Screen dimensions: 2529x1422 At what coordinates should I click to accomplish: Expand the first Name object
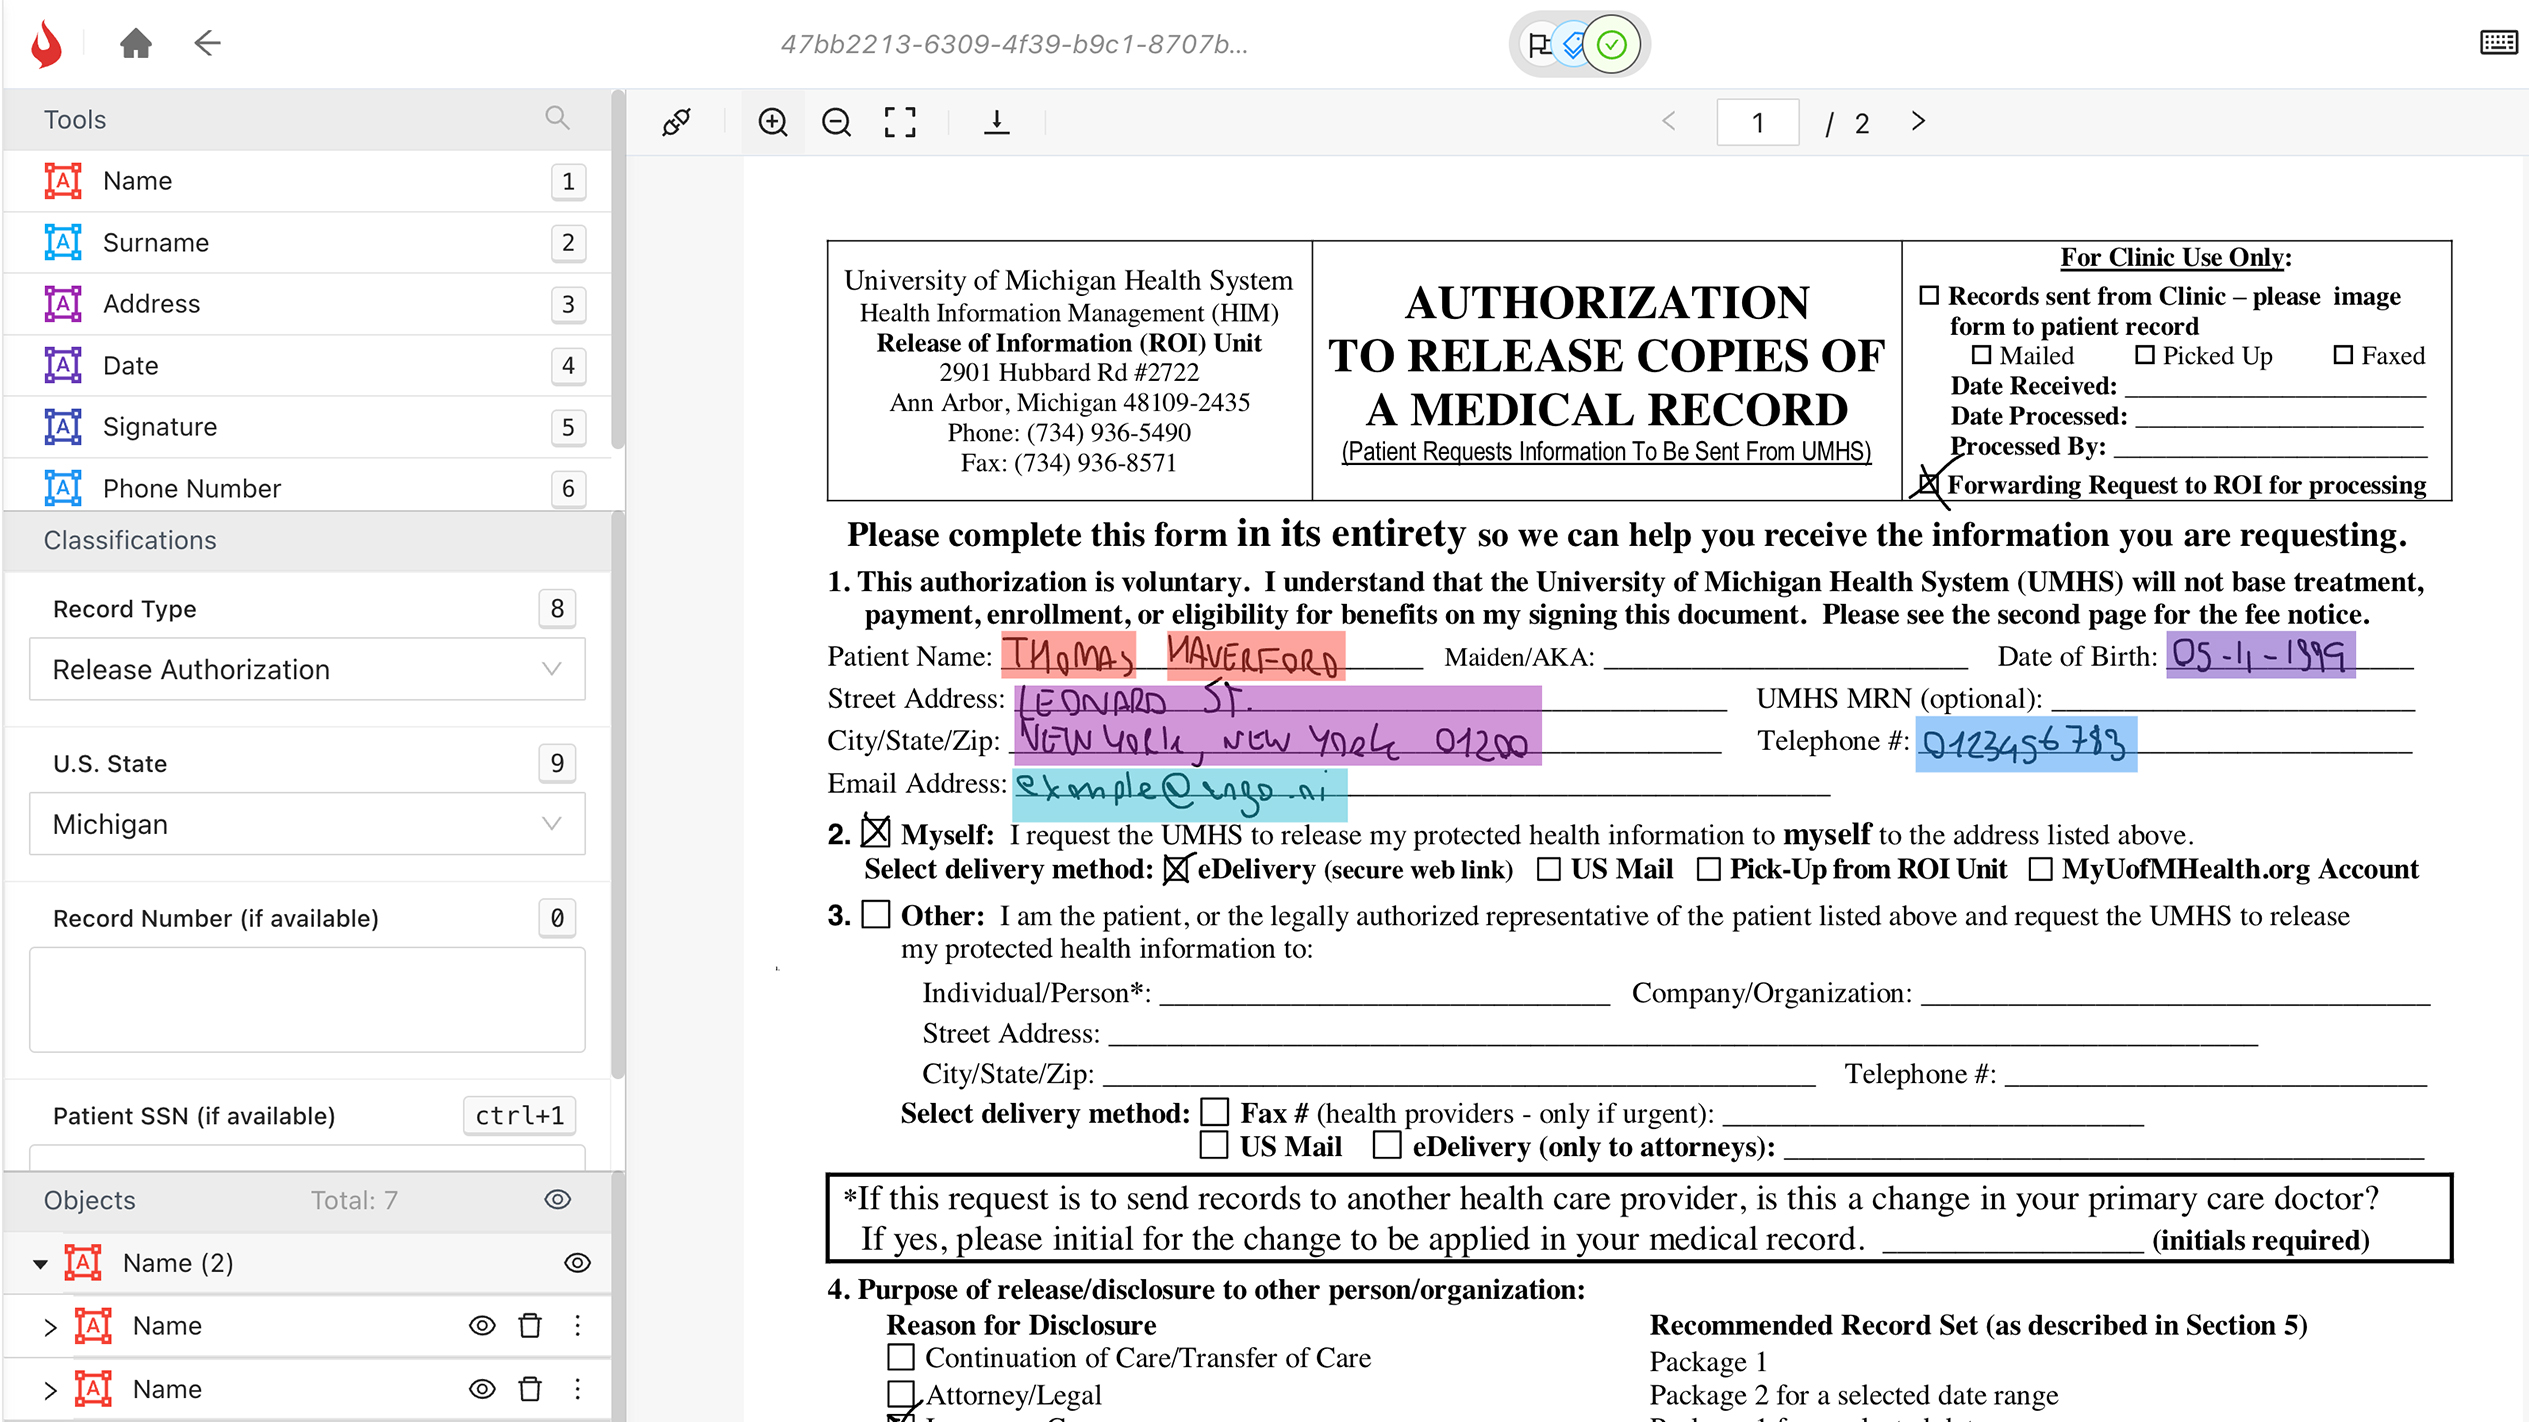pos(50,1327)
